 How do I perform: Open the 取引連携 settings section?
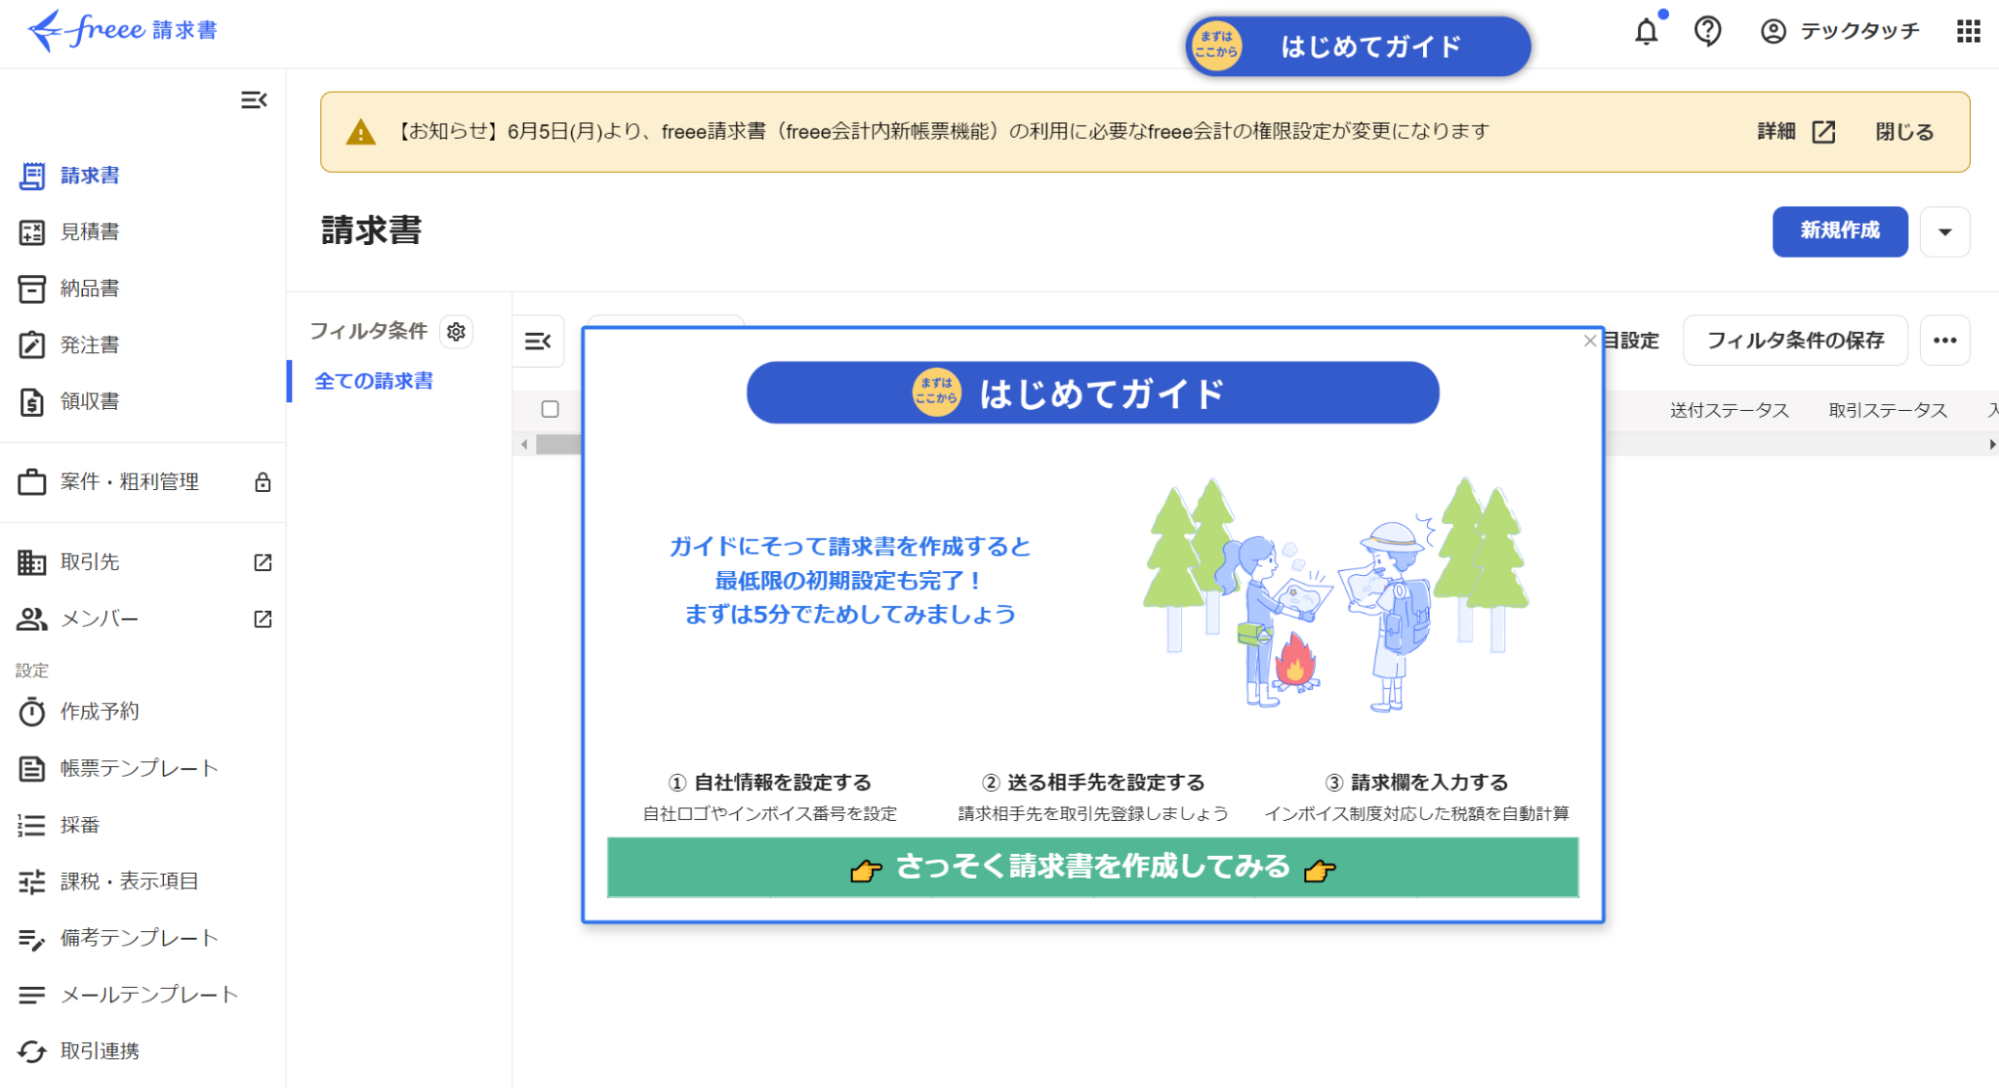(x=33, y=1050)
